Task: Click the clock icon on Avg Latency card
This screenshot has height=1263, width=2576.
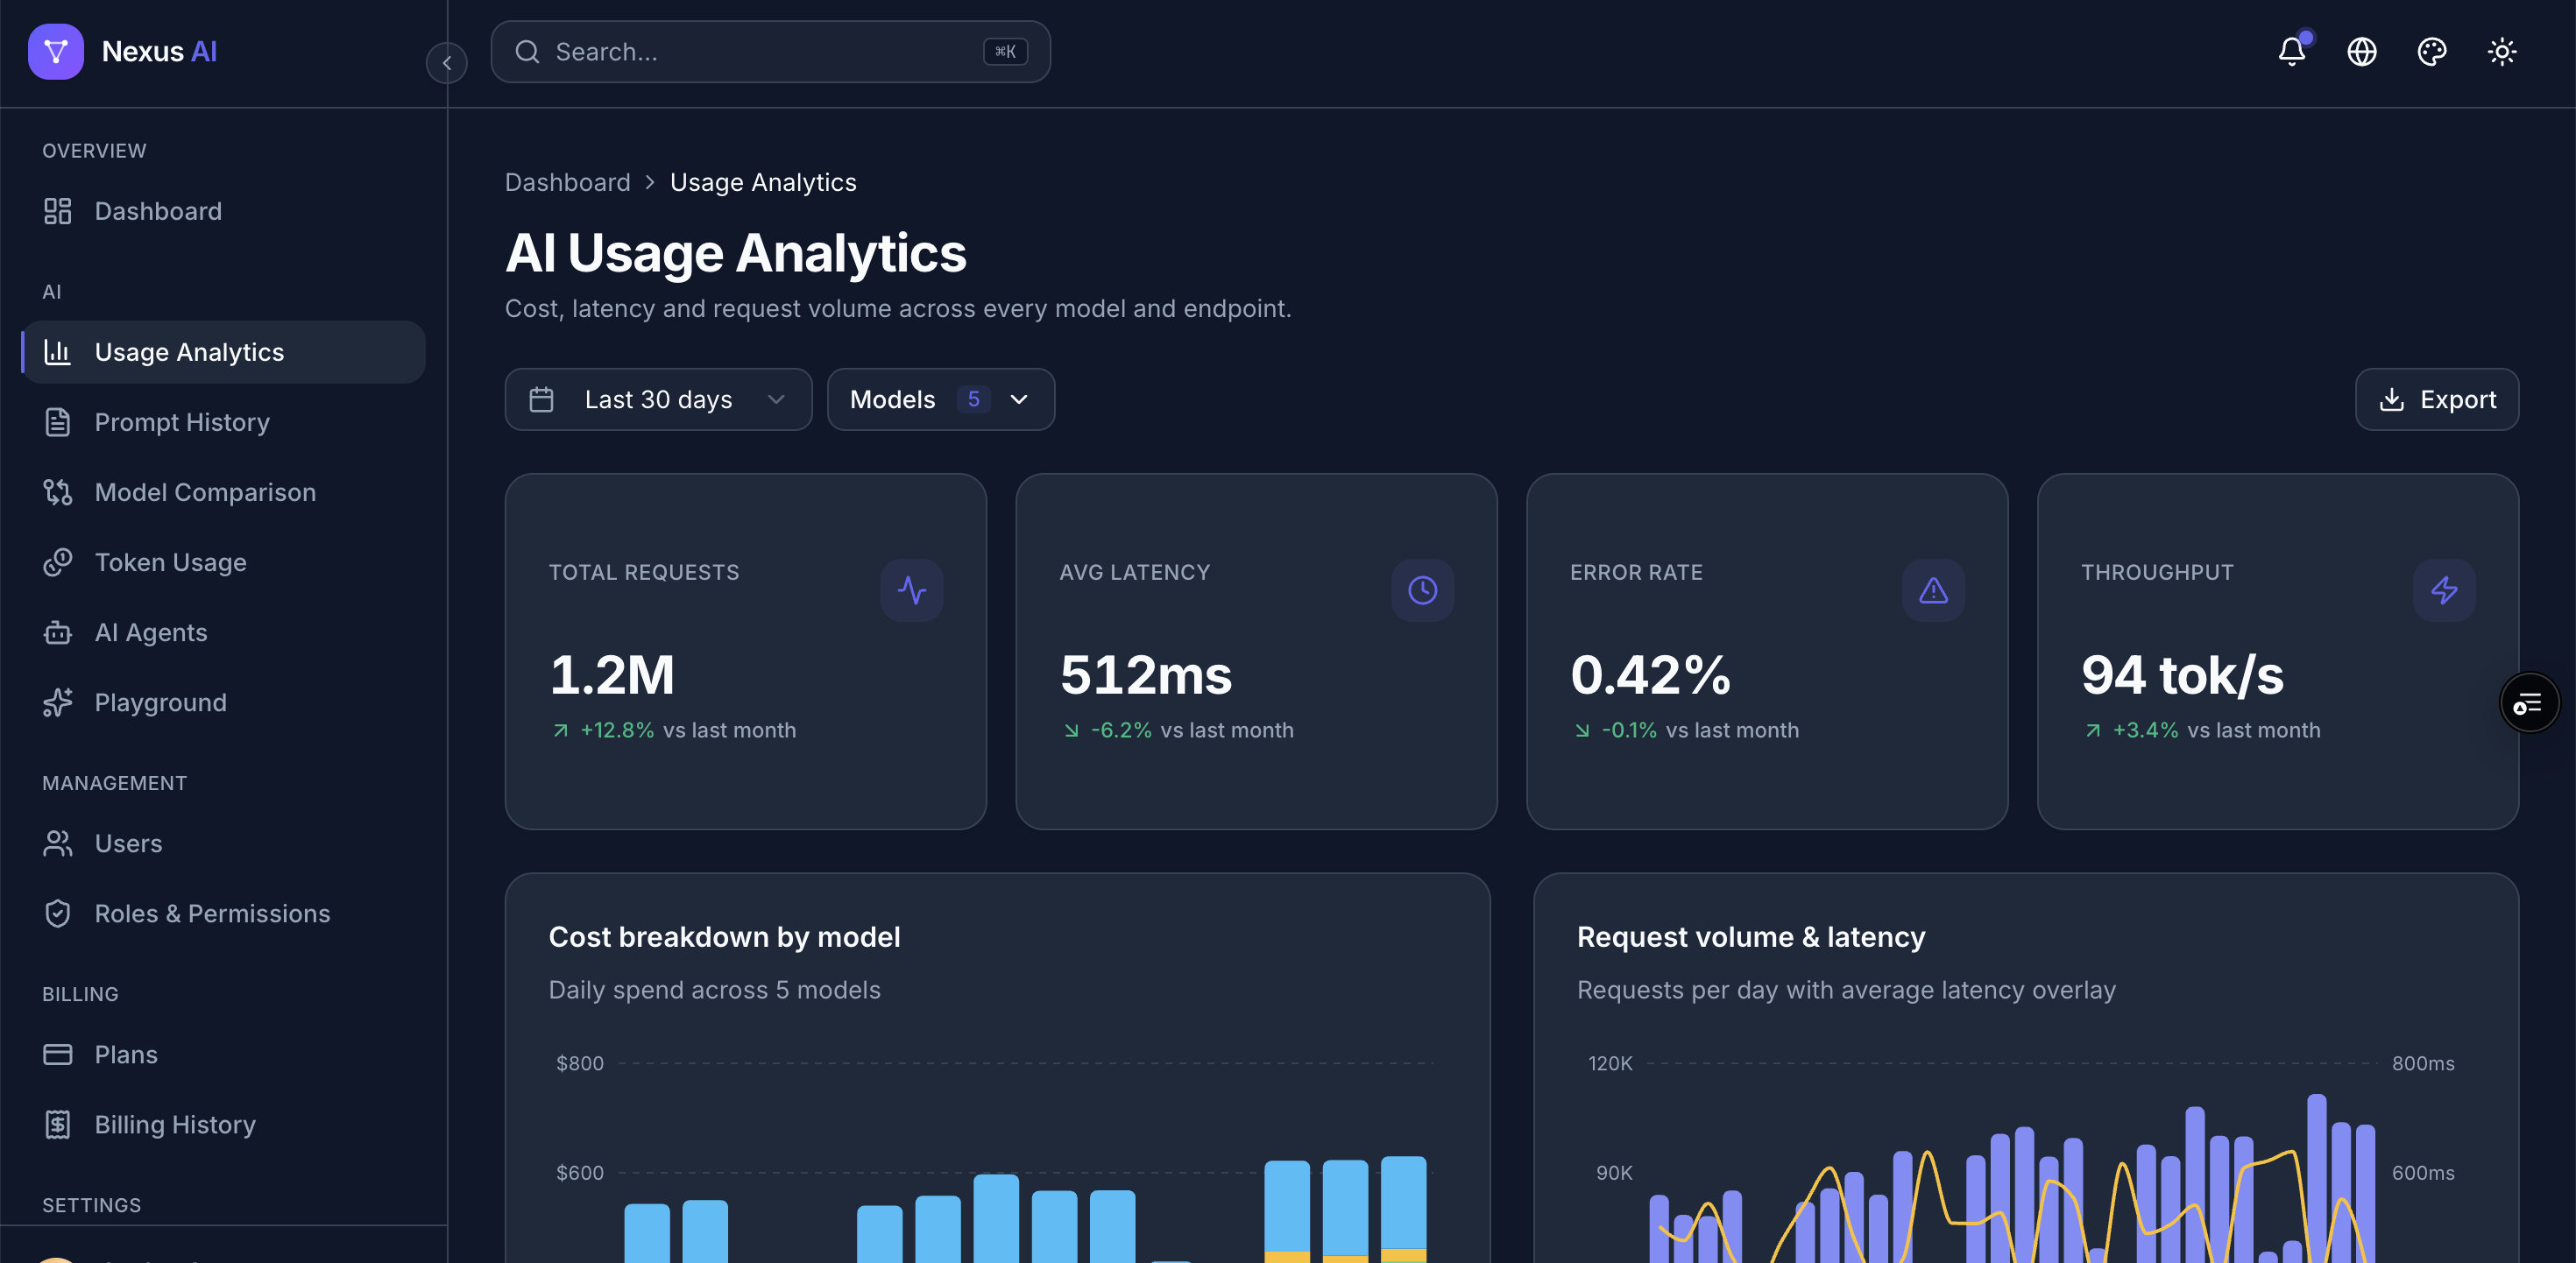Action: click(1422, 590)
